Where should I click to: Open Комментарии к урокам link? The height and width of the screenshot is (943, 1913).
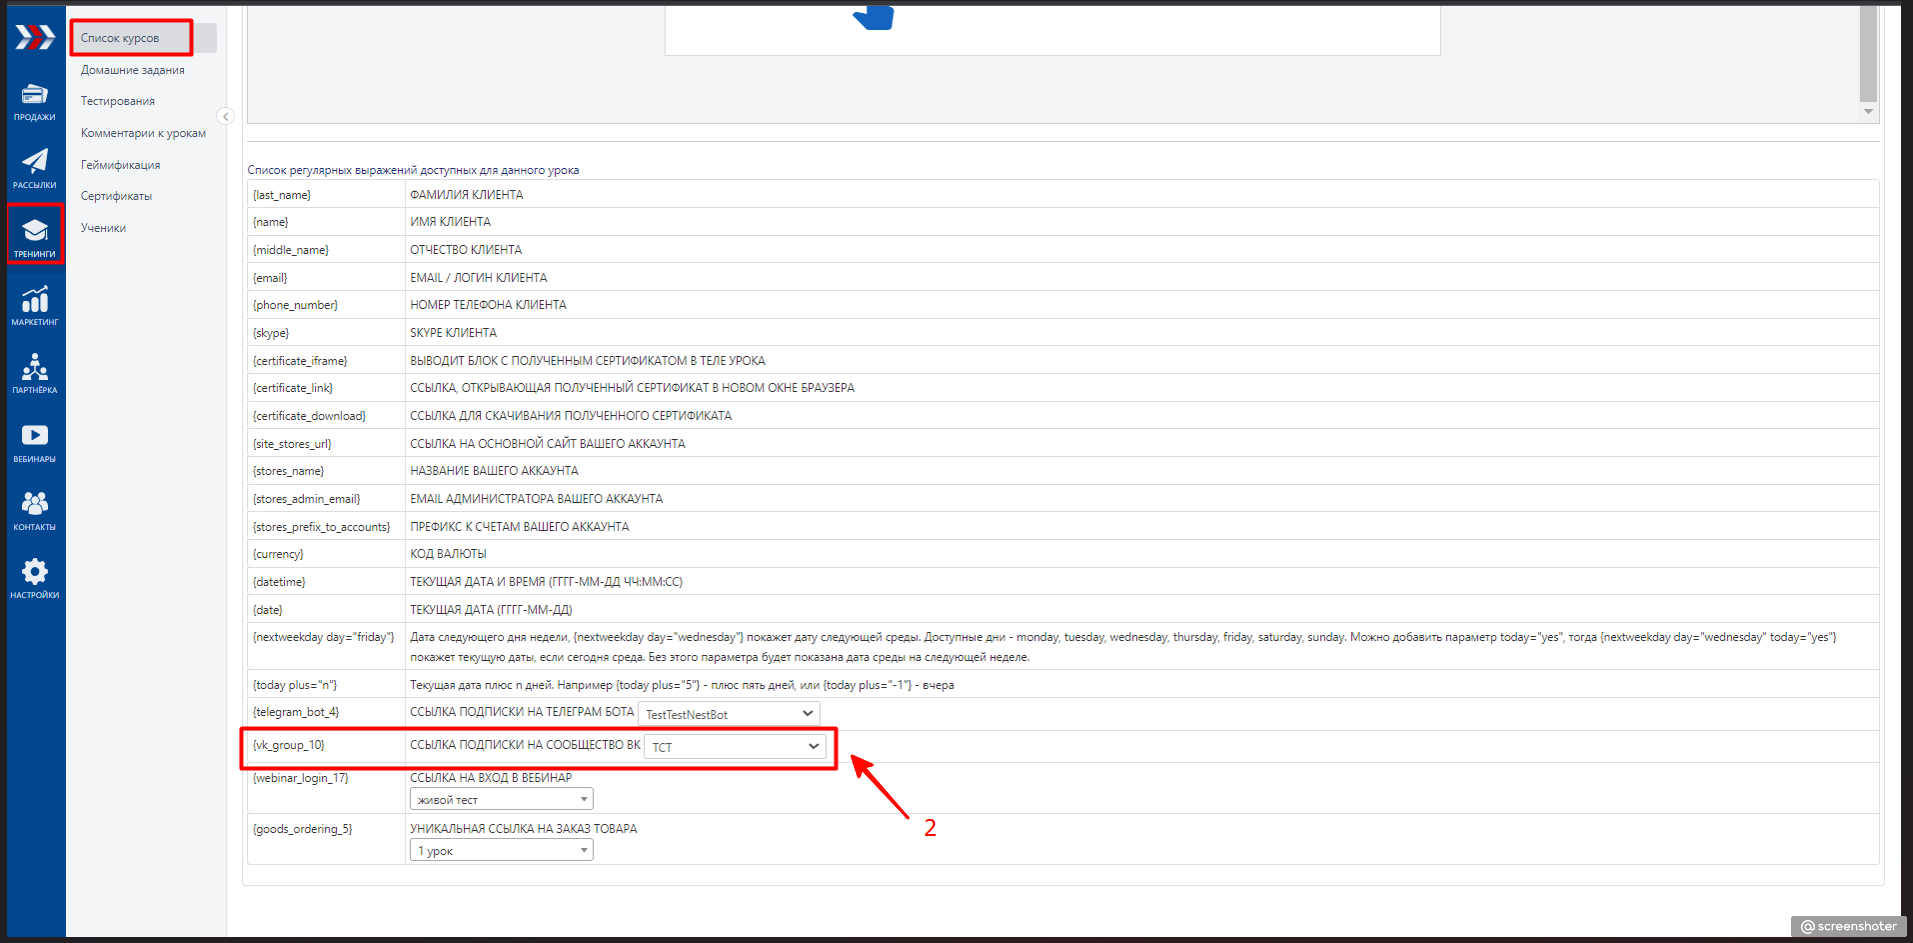(143, 133)
